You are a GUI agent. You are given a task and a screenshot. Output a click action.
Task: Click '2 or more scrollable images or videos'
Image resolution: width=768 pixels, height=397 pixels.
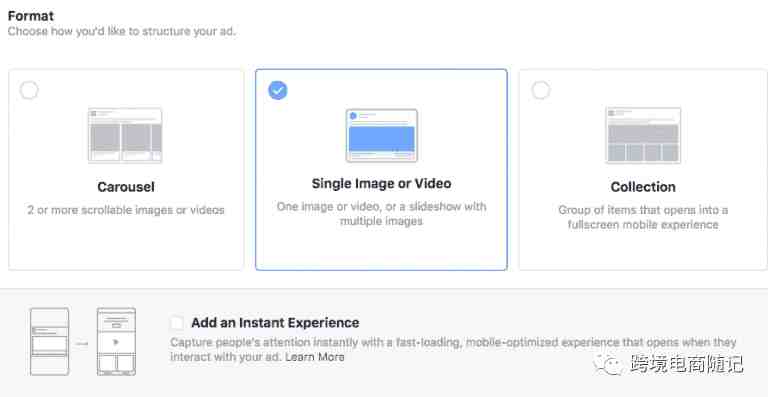(x=126, y=210)
